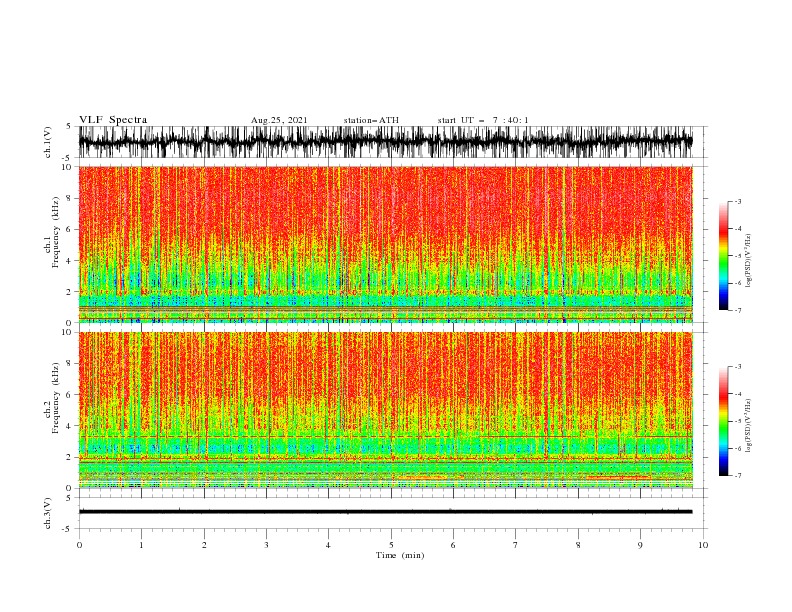Click the "-7" tick on ch.2 colorbar
The image size is (792, 612).
[737, 476]
